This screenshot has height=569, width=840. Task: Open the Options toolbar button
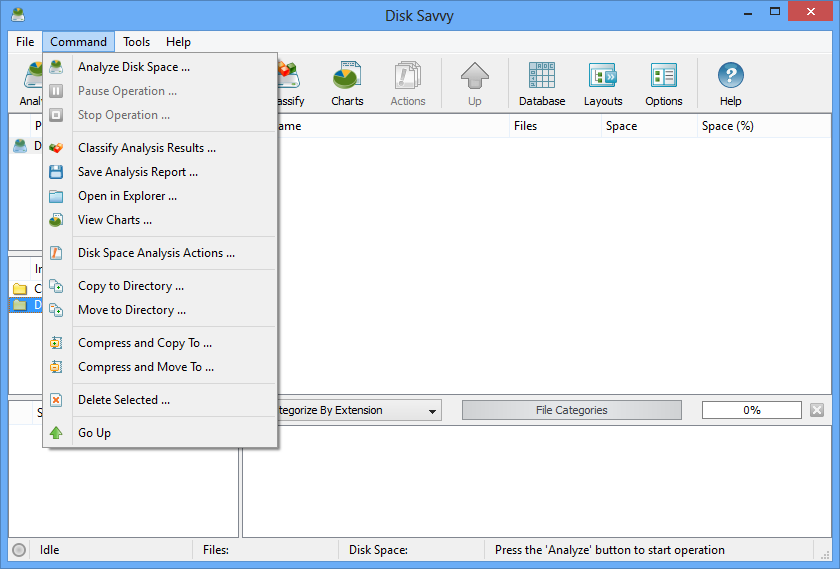(664, 84)
